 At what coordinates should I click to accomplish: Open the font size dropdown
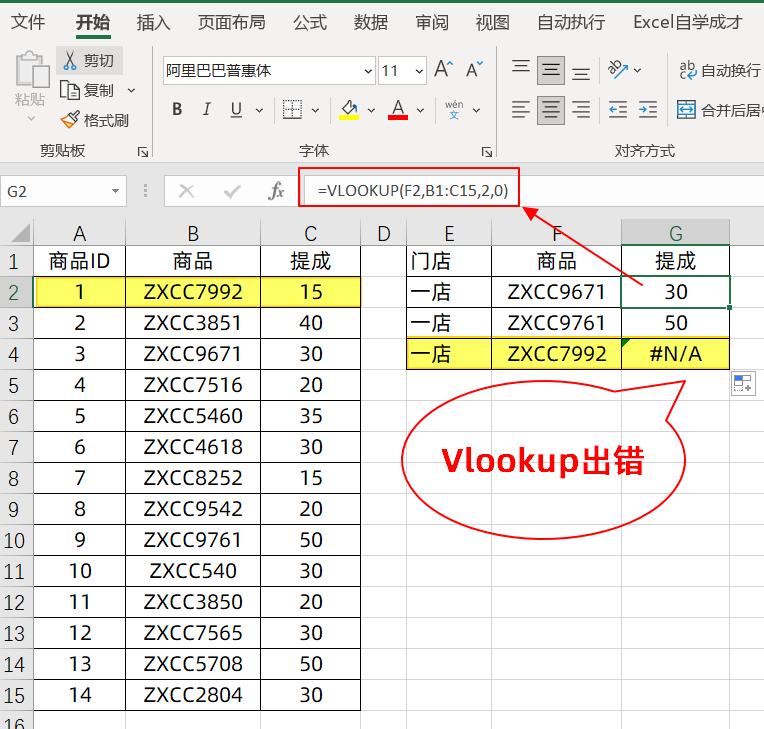pyautogui.click(x=419, y=71)
